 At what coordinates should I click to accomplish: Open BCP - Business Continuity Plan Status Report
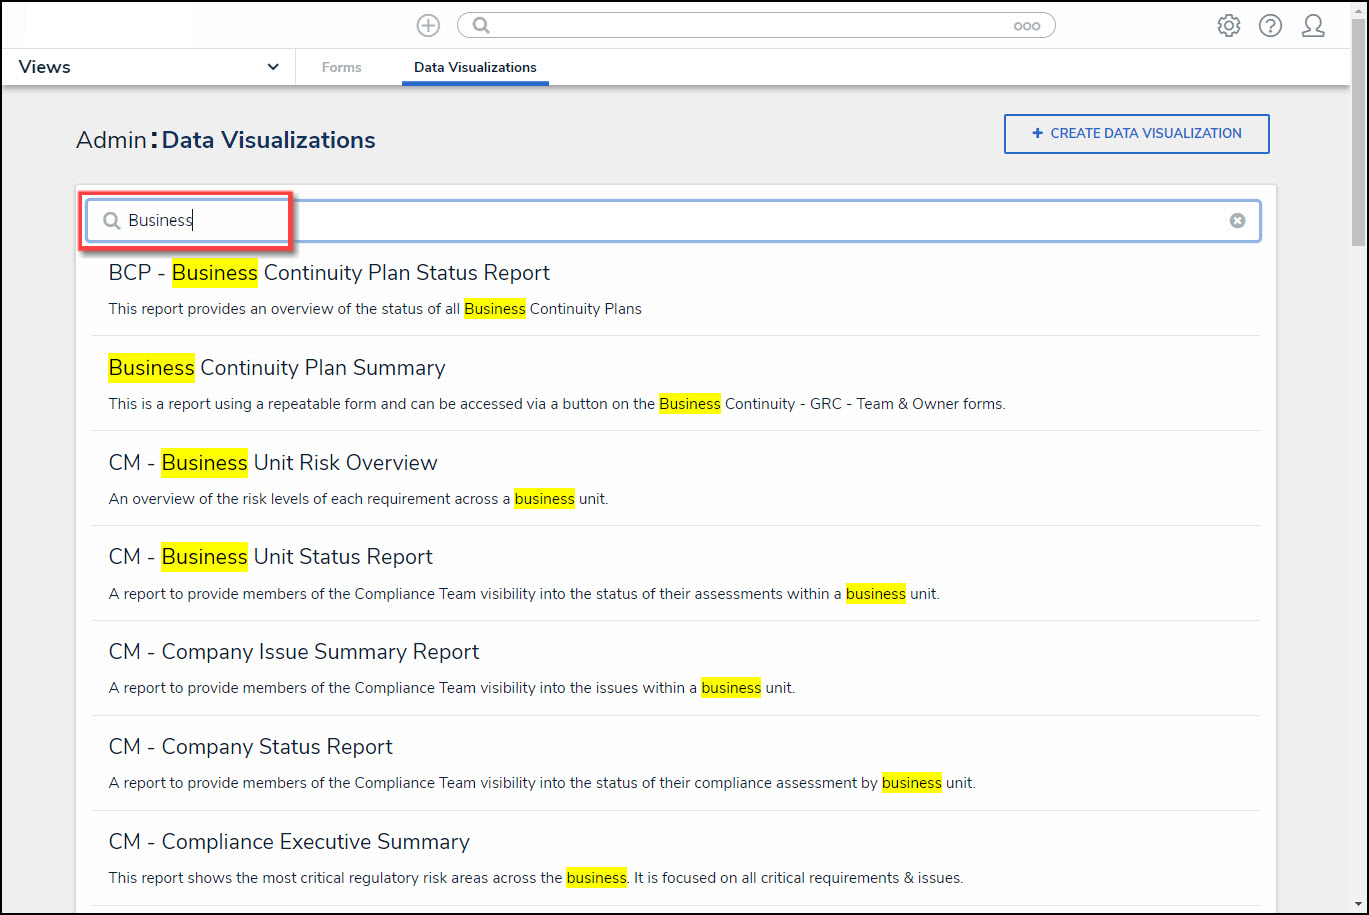(329, 273)
